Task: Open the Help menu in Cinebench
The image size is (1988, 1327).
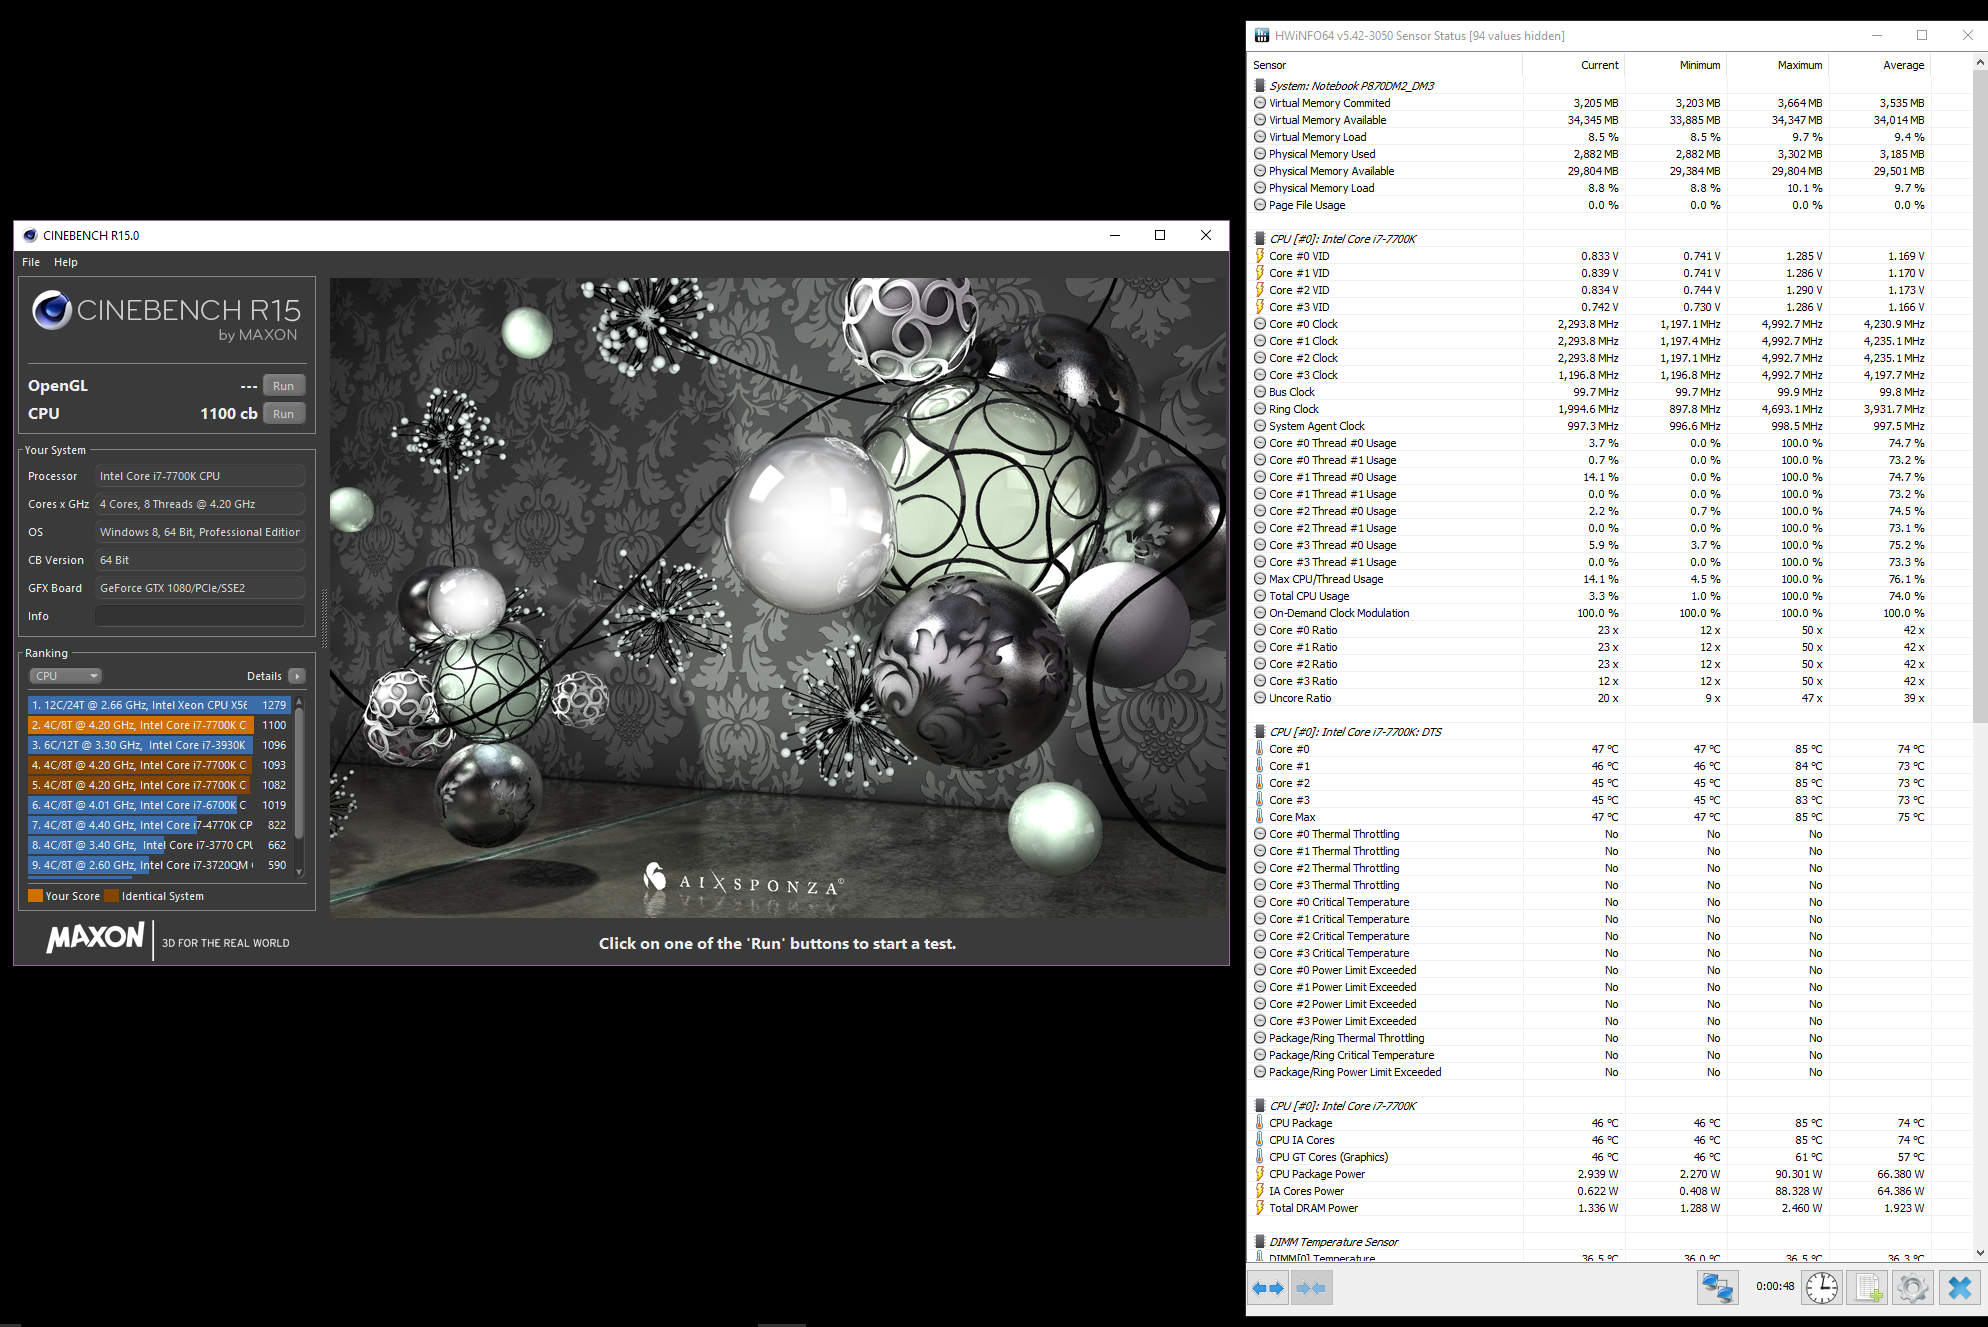Action: point(65,262)
